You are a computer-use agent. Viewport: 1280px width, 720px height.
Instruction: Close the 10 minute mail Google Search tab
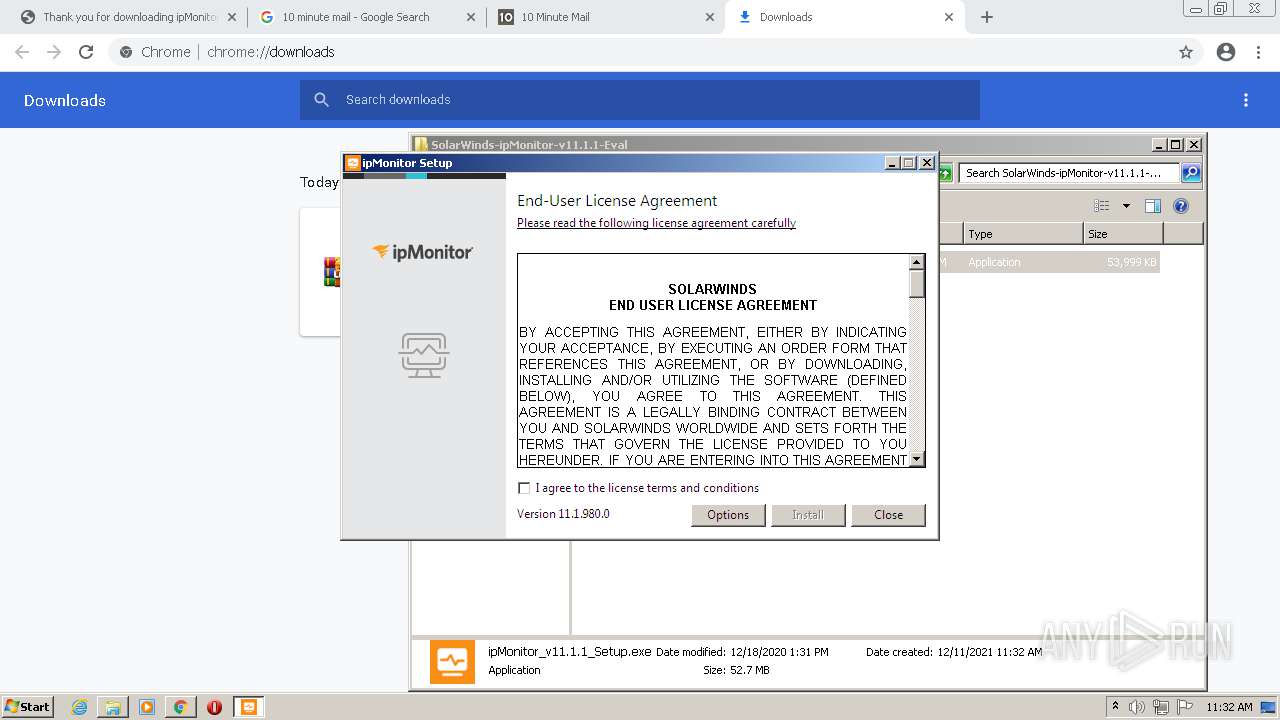coord(470,17)
